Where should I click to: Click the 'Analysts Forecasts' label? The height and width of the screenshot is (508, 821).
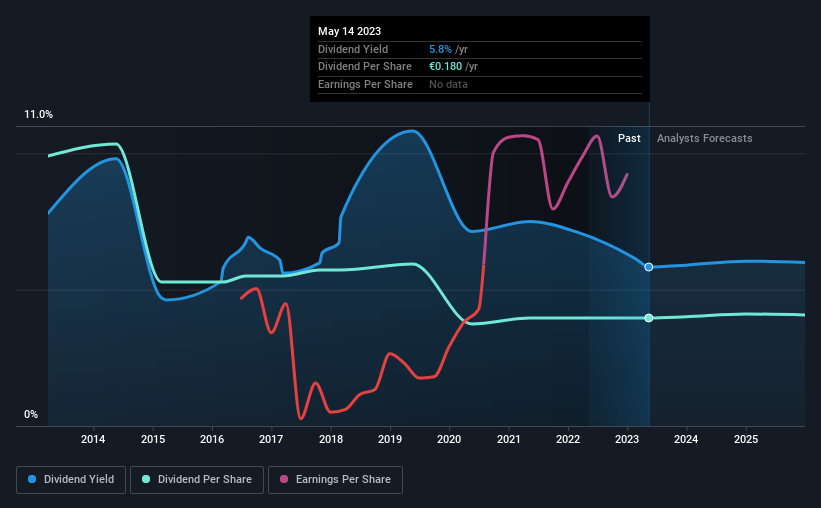pos(704,138)
